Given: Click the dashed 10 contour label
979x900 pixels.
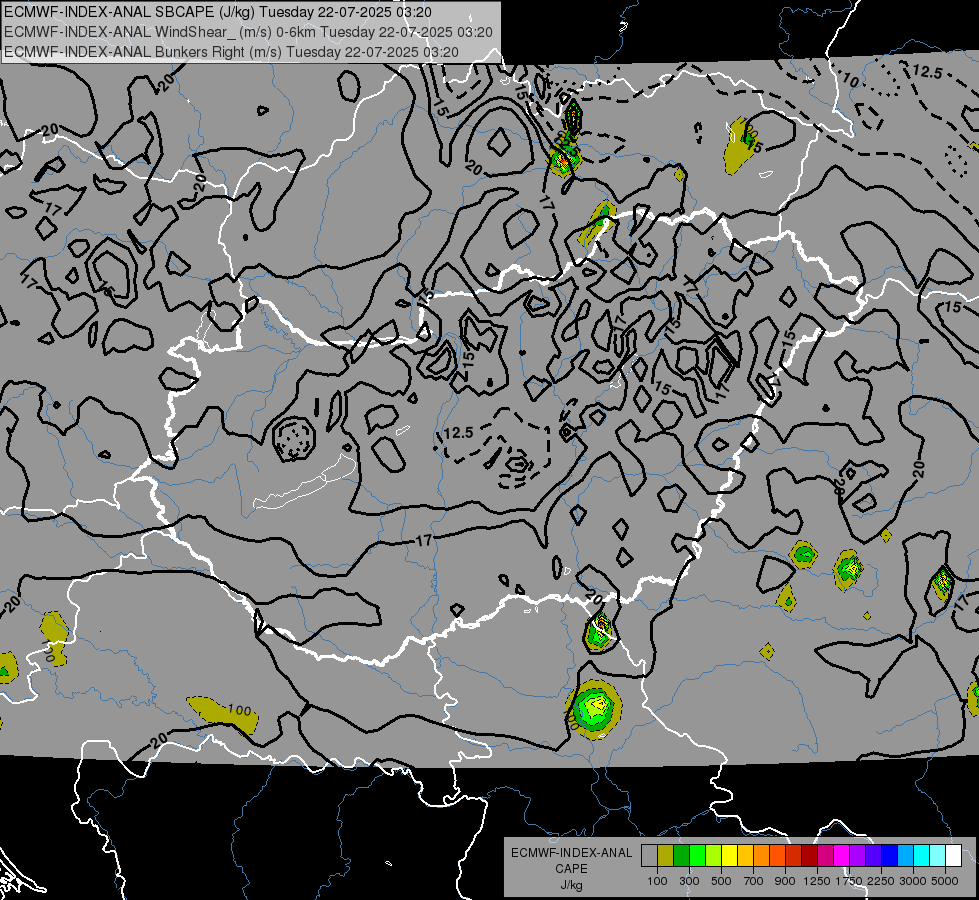Looking at the screenshot, I should (x=850, y=80).
